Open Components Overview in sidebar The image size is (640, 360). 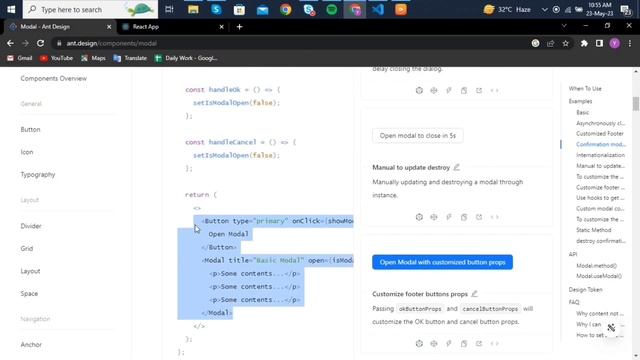(53, 78)
